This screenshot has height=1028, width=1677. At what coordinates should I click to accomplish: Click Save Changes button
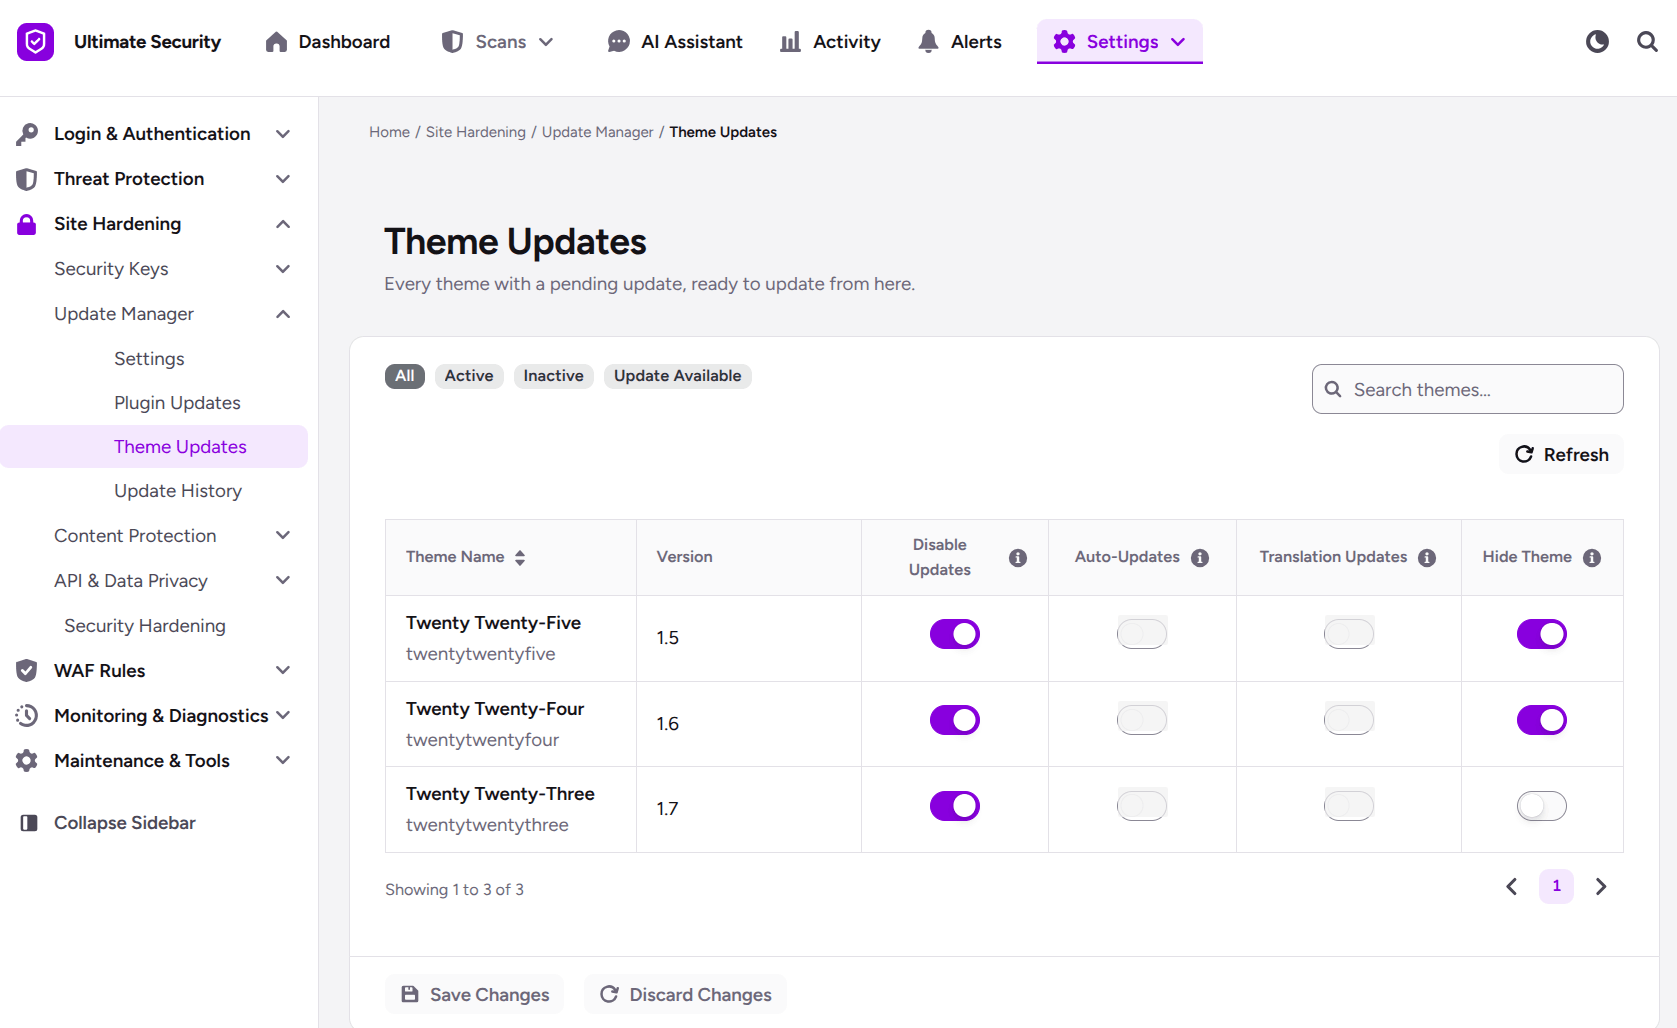[x=475, y=995]
